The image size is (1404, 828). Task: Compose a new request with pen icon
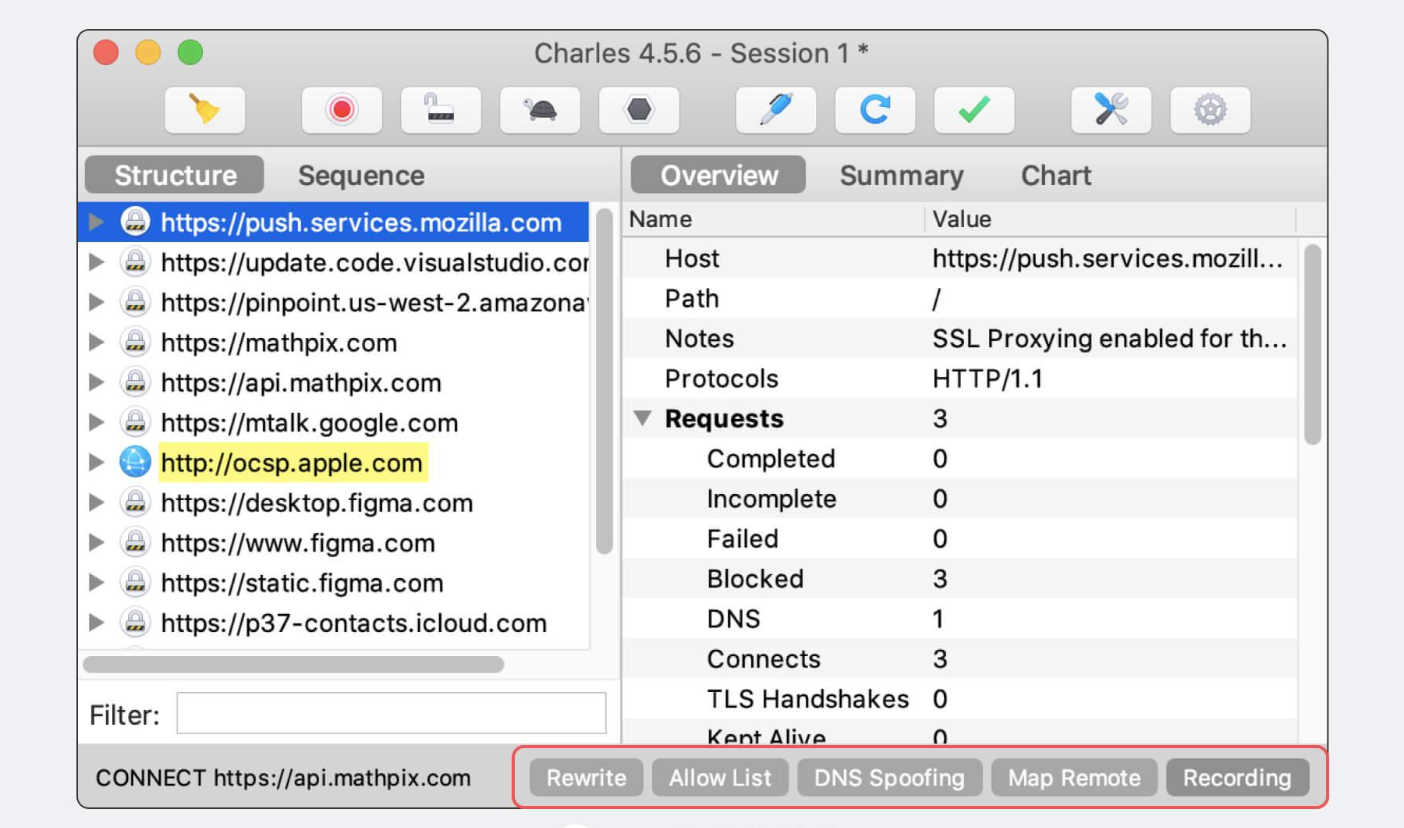click(x=776, y=110)
